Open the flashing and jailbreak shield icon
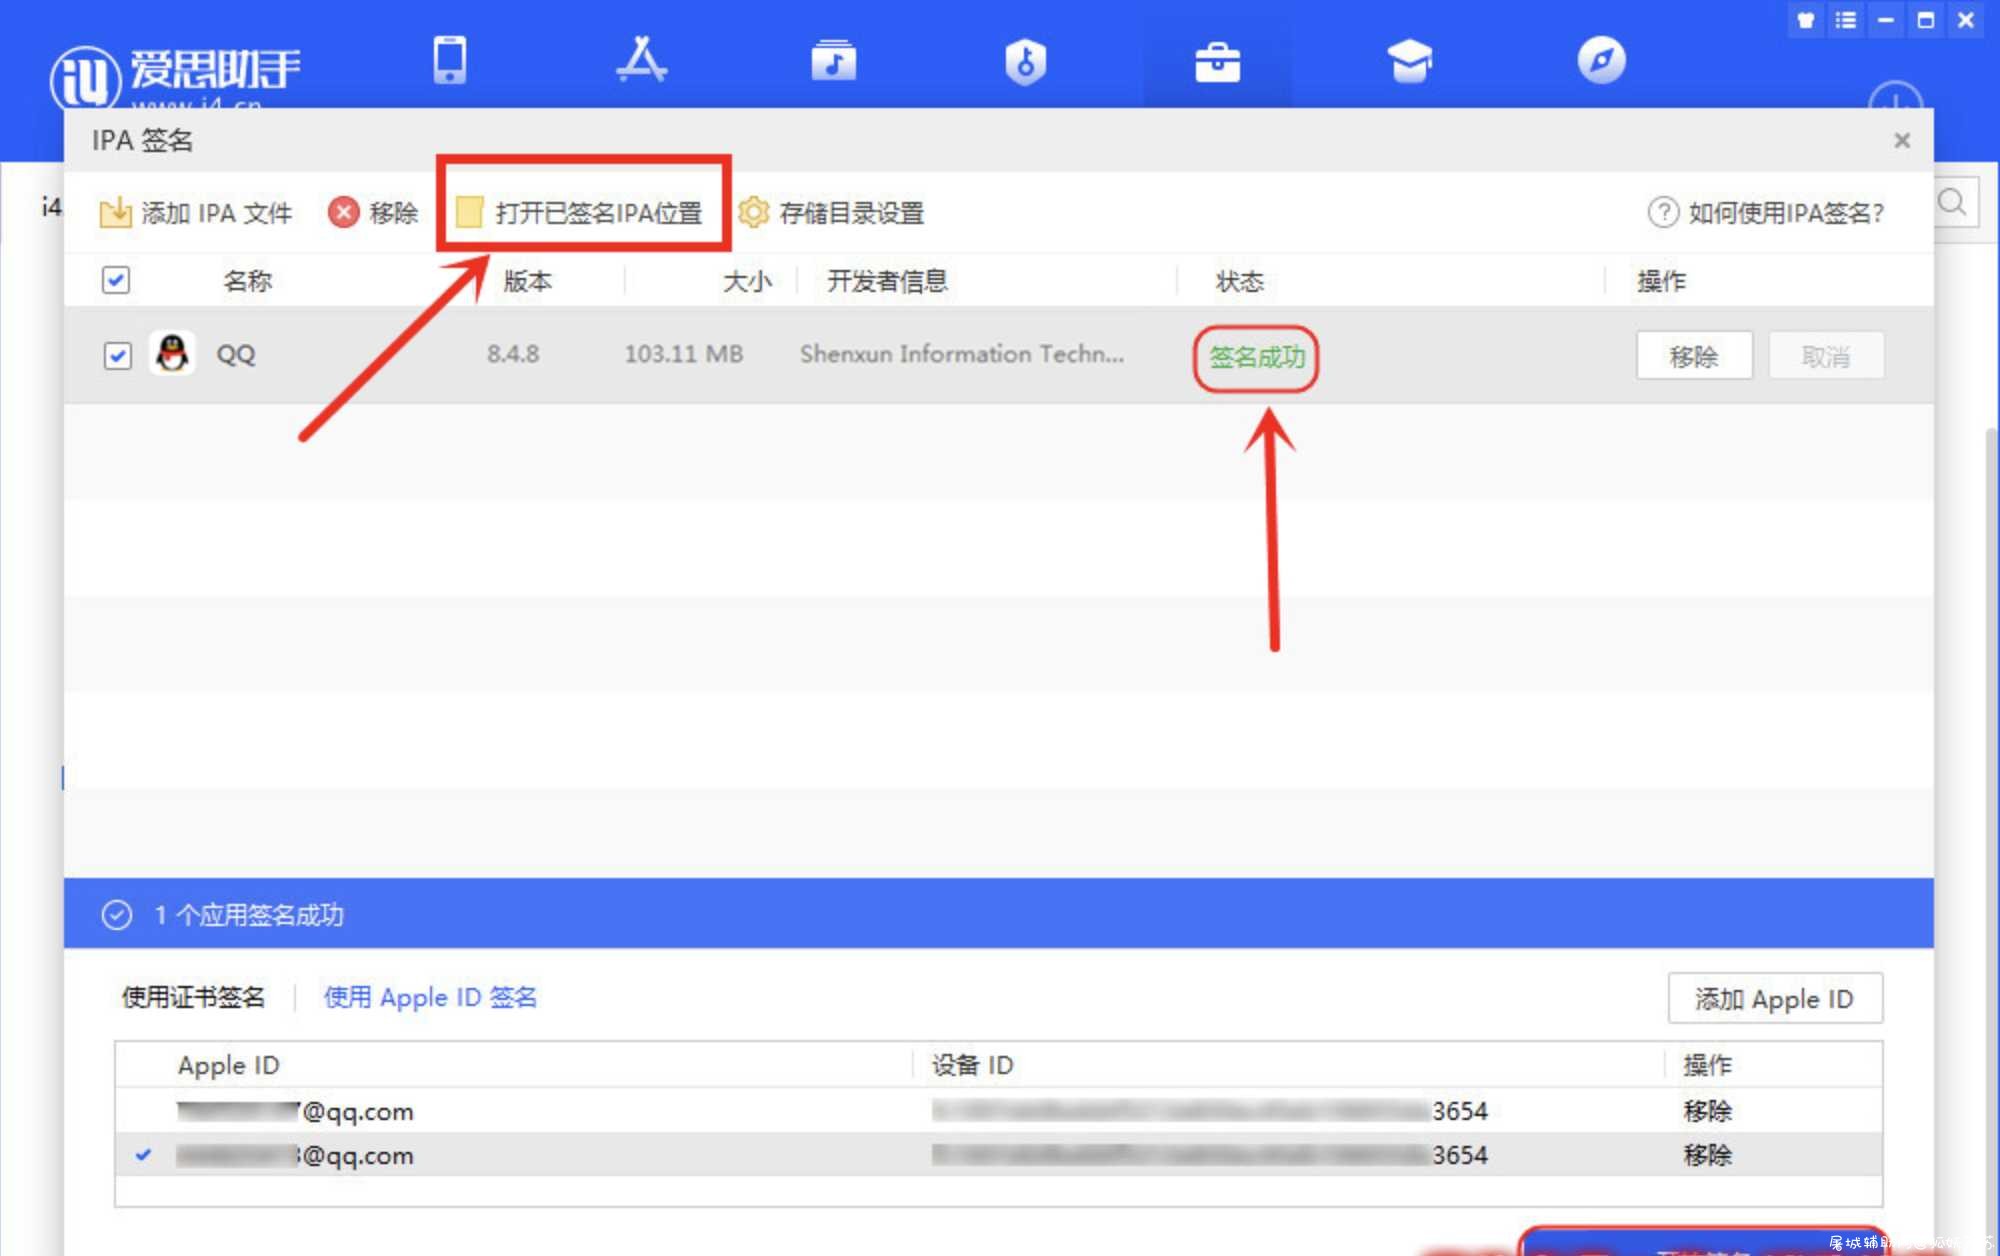Viewport: 2000px width, 1256px height. click(x=1025, y=61)
